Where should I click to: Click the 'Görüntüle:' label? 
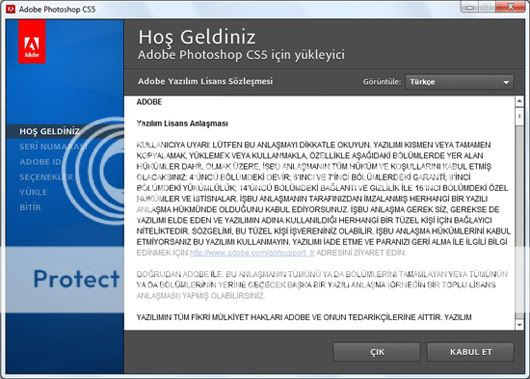tap(382, 82)
